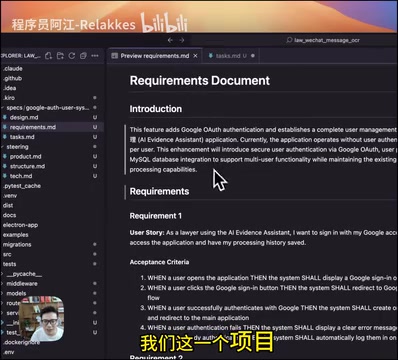Collapse the specs/google-auth-user-sys folder
The width and height of the screenshot is (398, 360).
coord(47,108)
